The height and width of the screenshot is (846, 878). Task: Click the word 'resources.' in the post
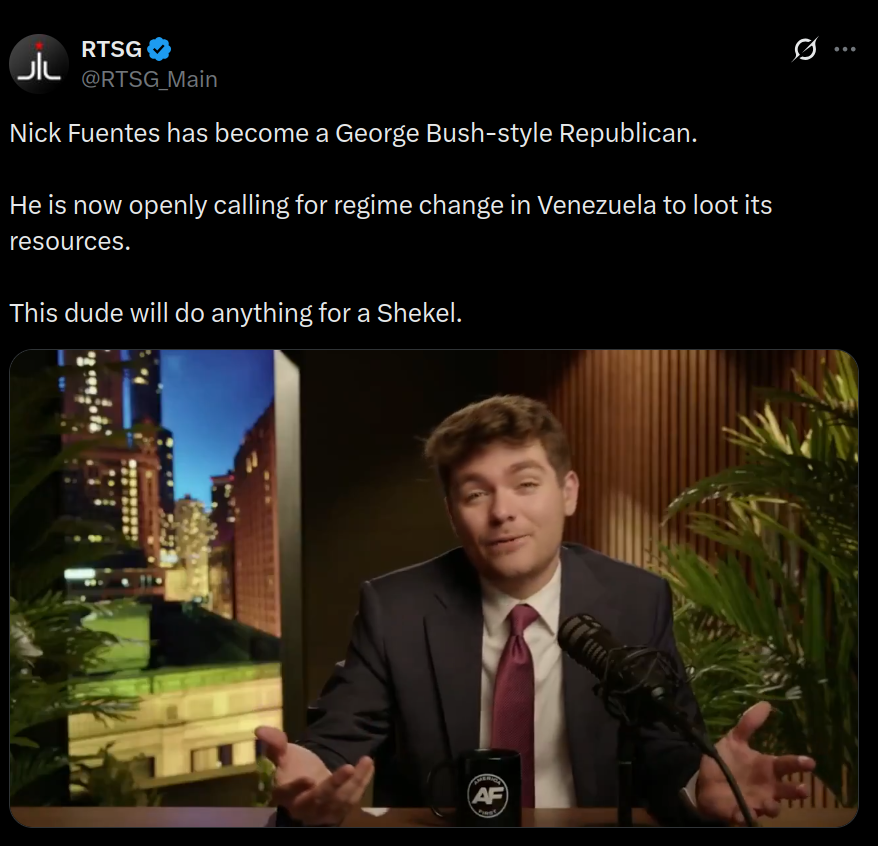[70, 241]
